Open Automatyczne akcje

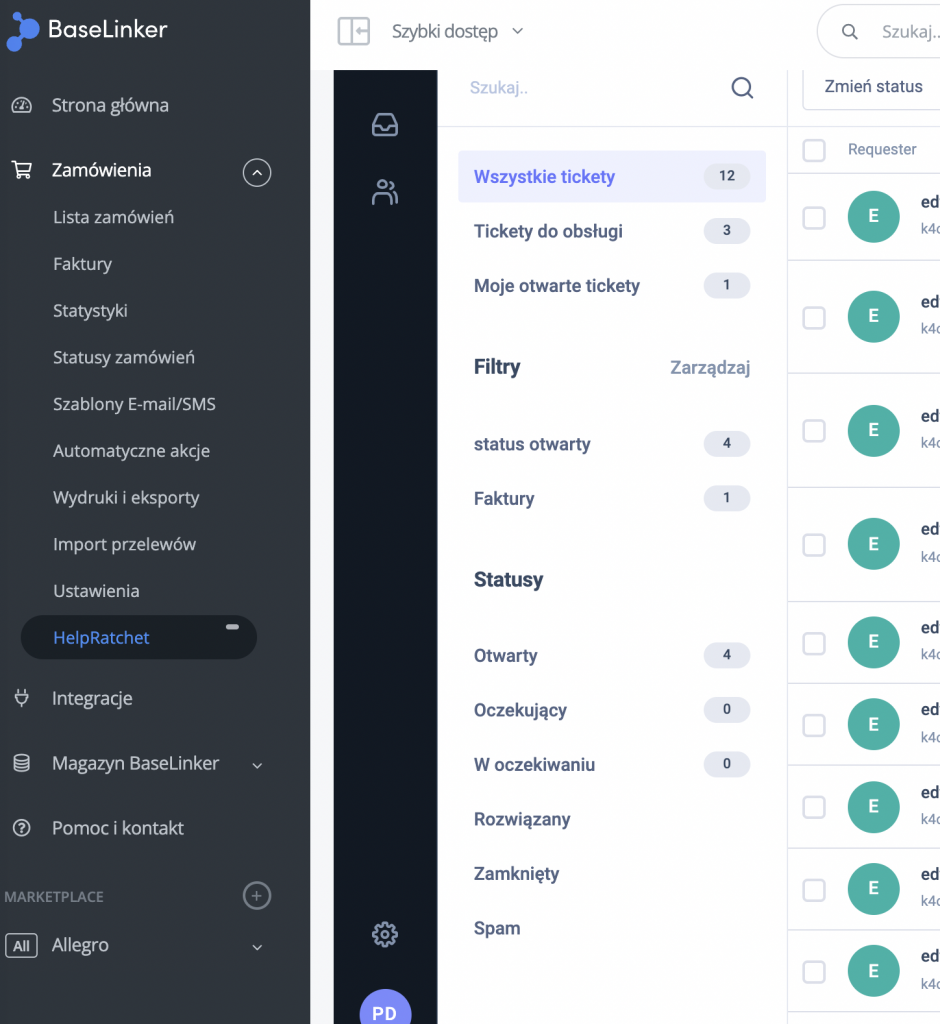pyautogui.click(x=131, y=451)
